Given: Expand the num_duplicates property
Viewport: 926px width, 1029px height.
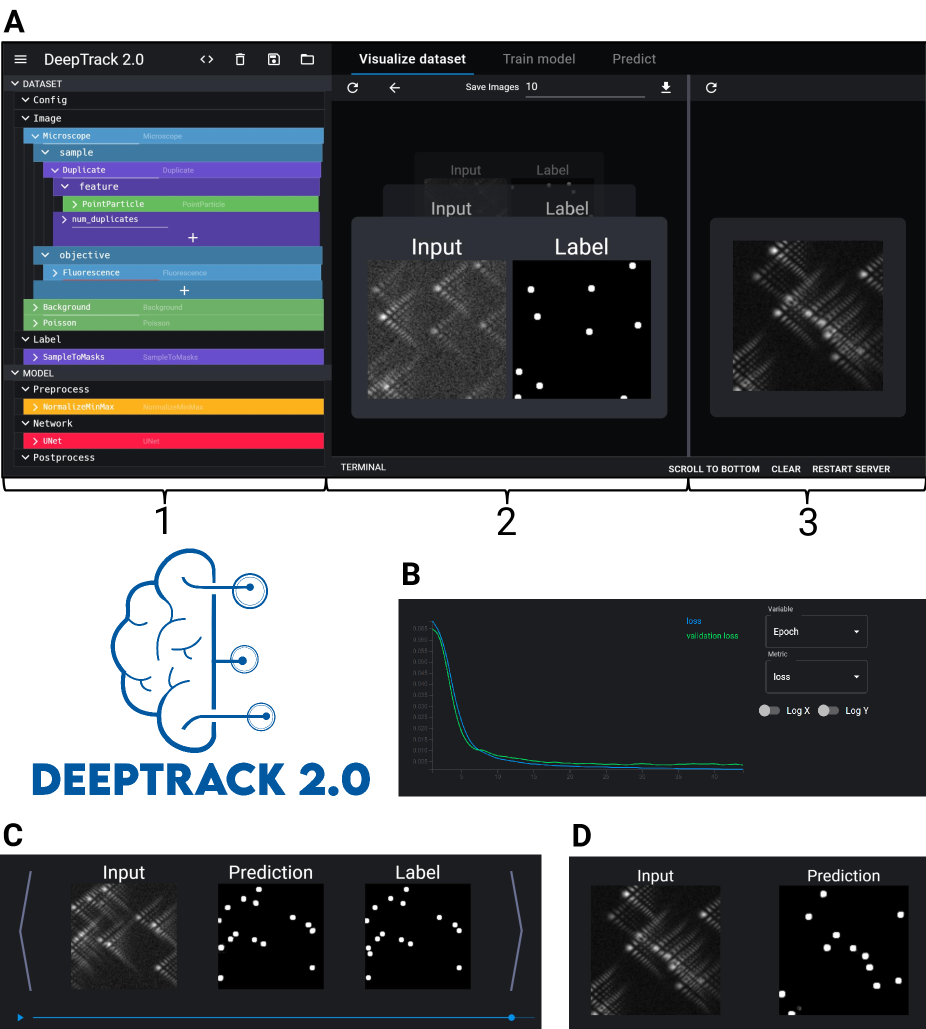Looking at the screenshot, I should (x=64, y=219).
